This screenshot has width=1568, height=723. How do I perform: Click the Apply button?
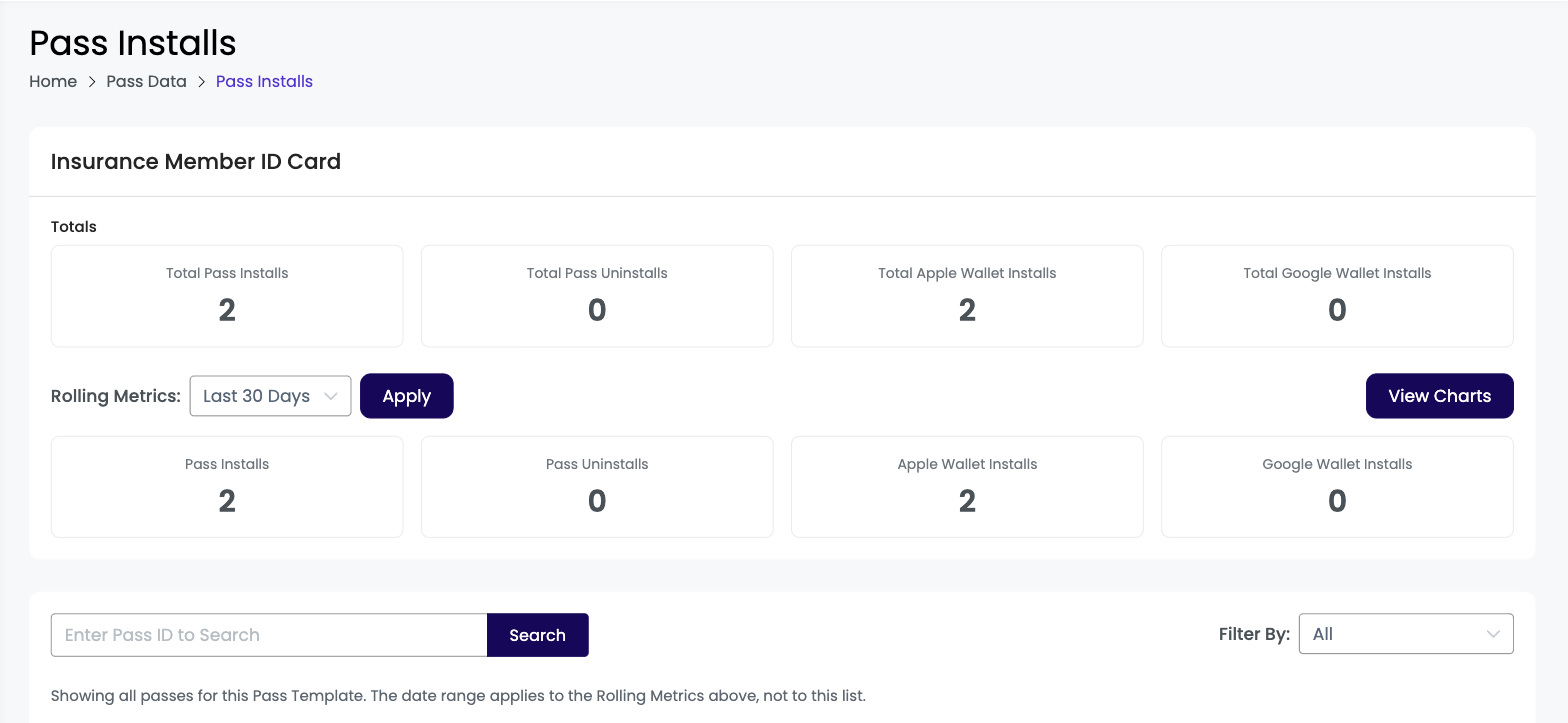click(407, 396)
